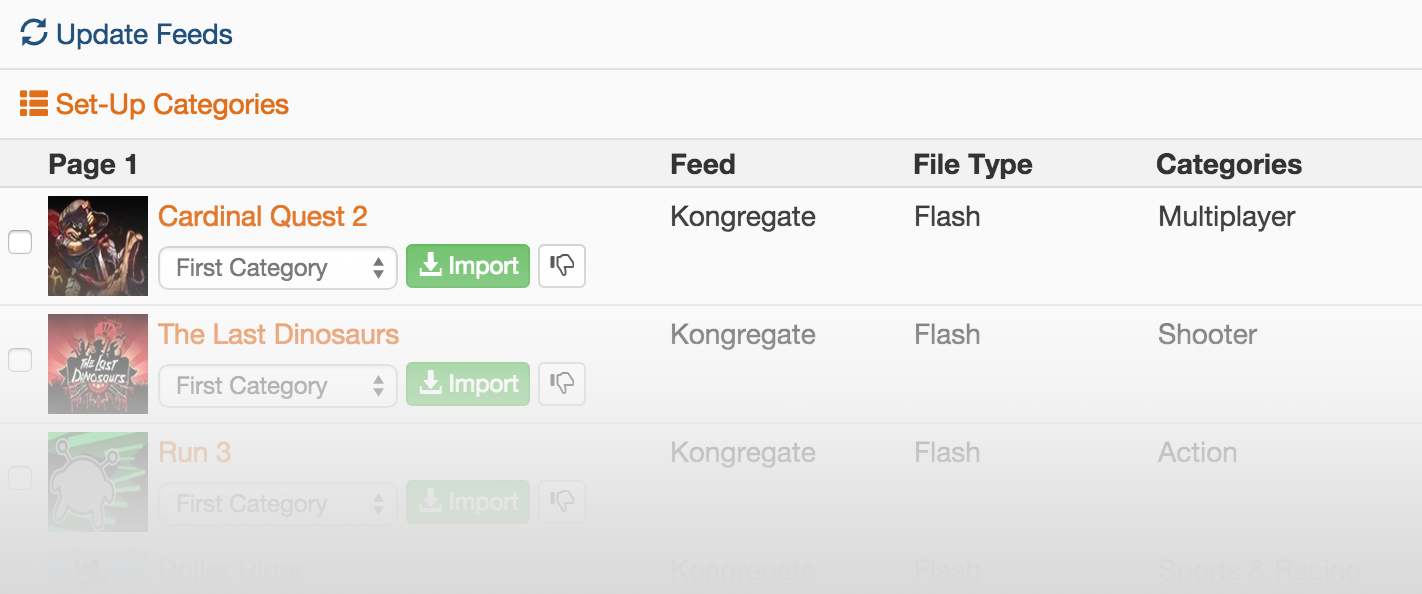Click thumbs-down icon for The Last Dinosaurs
This screenshot has width=1422, height=594.
pos(562,384)
